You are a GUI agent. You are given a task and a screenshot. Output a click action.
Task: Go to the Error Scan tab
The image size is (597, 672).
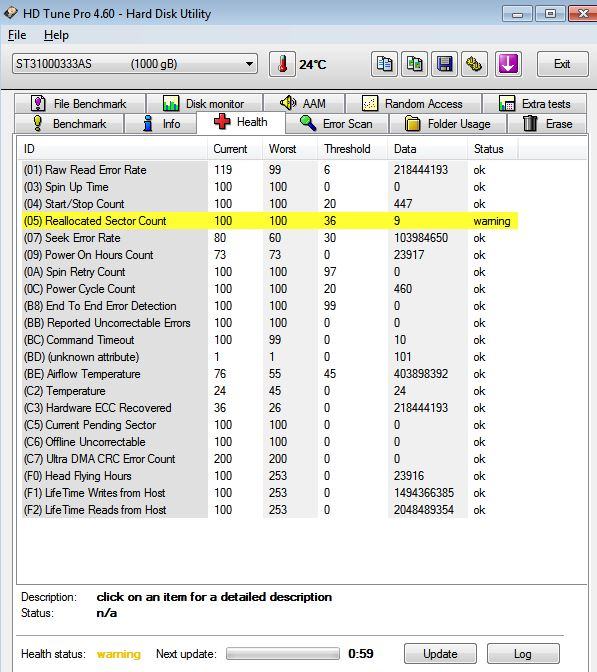337,123
